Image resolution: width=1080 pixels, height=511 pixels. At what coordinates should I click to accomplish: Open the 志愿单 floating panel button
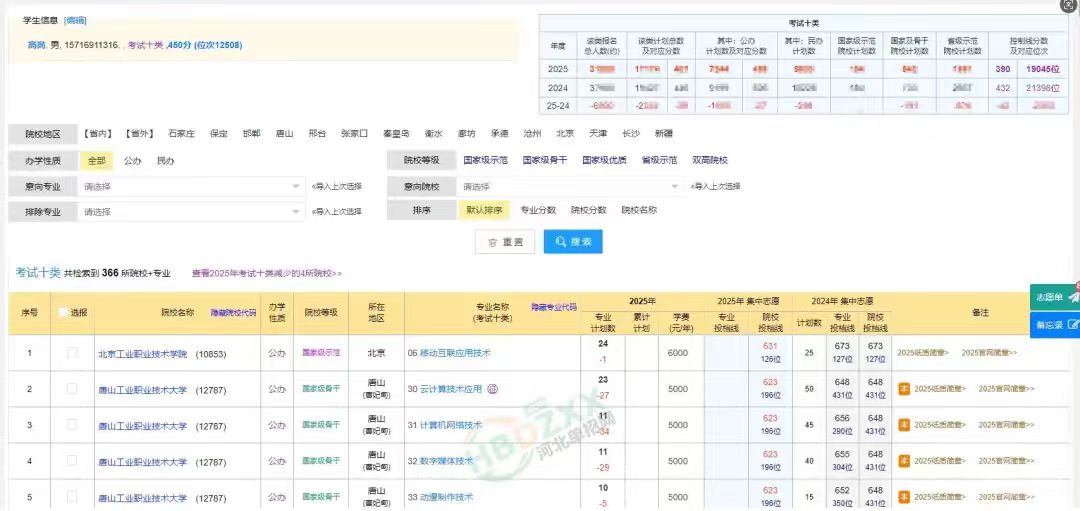tap(1055, 297)
